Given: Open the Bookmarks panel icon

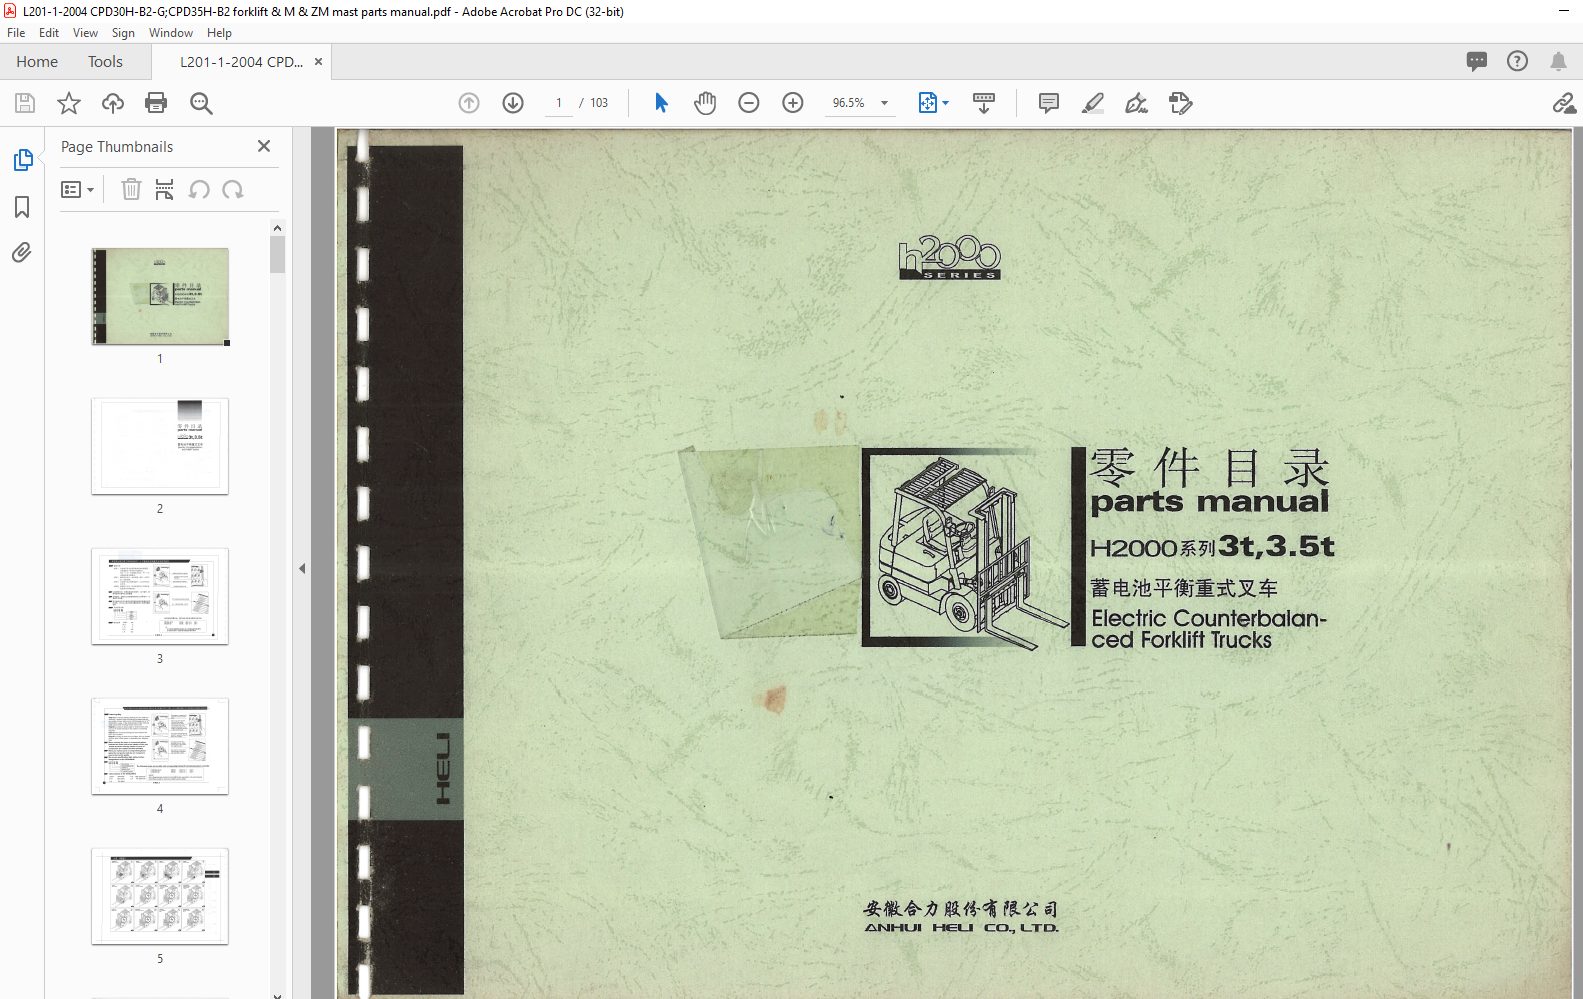Looking at the screenshot, I should pos(22,207).
